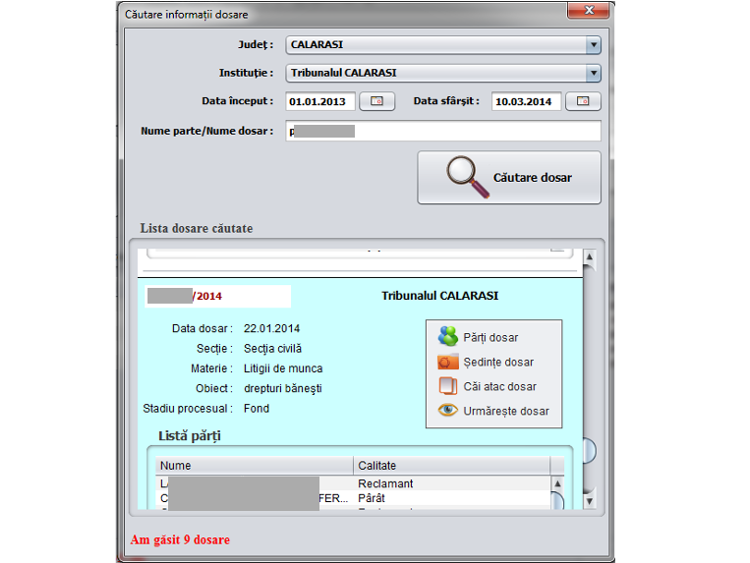Click the Părți dosar people icon
Image resolution: width=750 pixels, height=563 pixels.
click(447, 337)
